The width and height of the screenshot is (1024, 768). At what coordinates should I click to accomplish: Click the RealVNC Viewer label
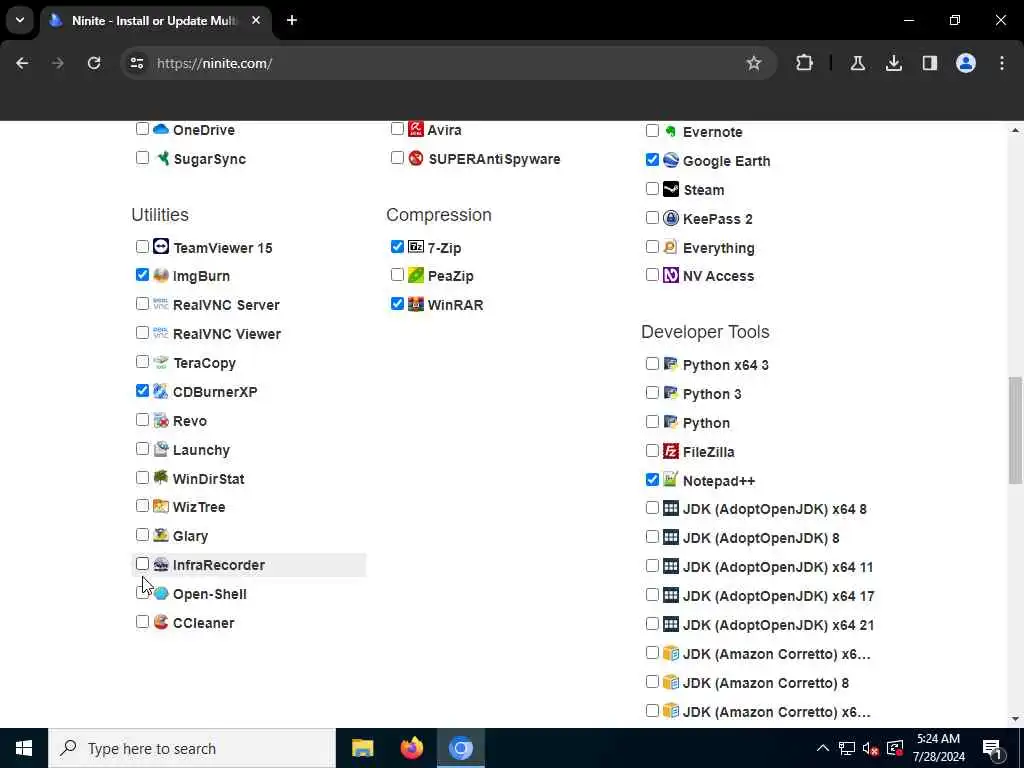coord(227,334)
